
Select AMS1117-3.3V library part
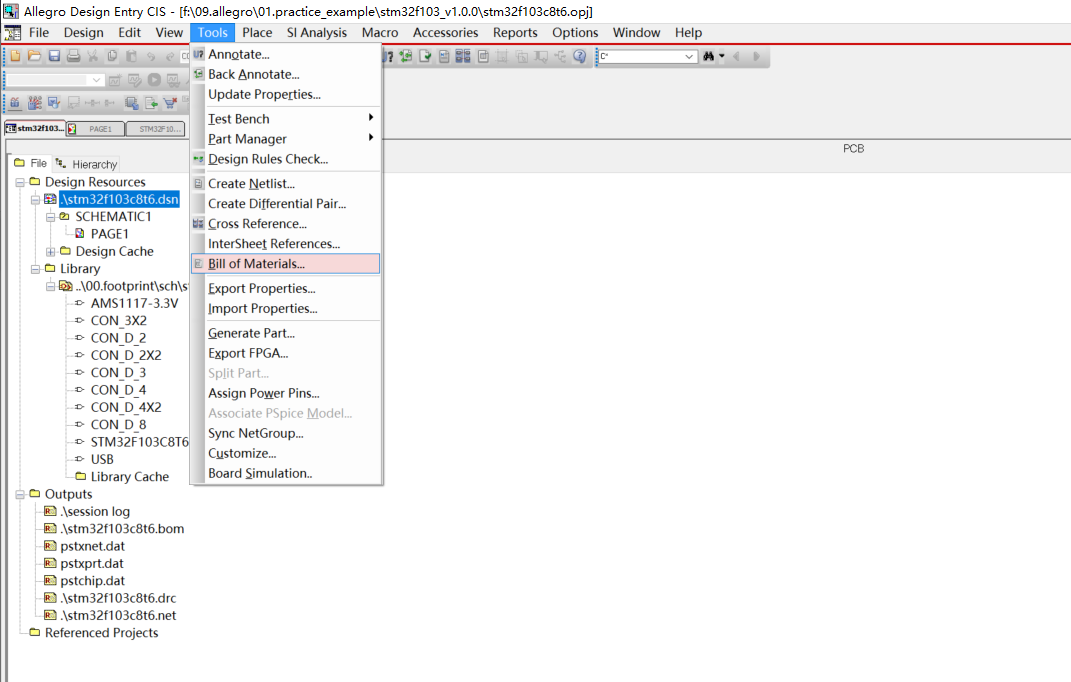pos(135,303)
